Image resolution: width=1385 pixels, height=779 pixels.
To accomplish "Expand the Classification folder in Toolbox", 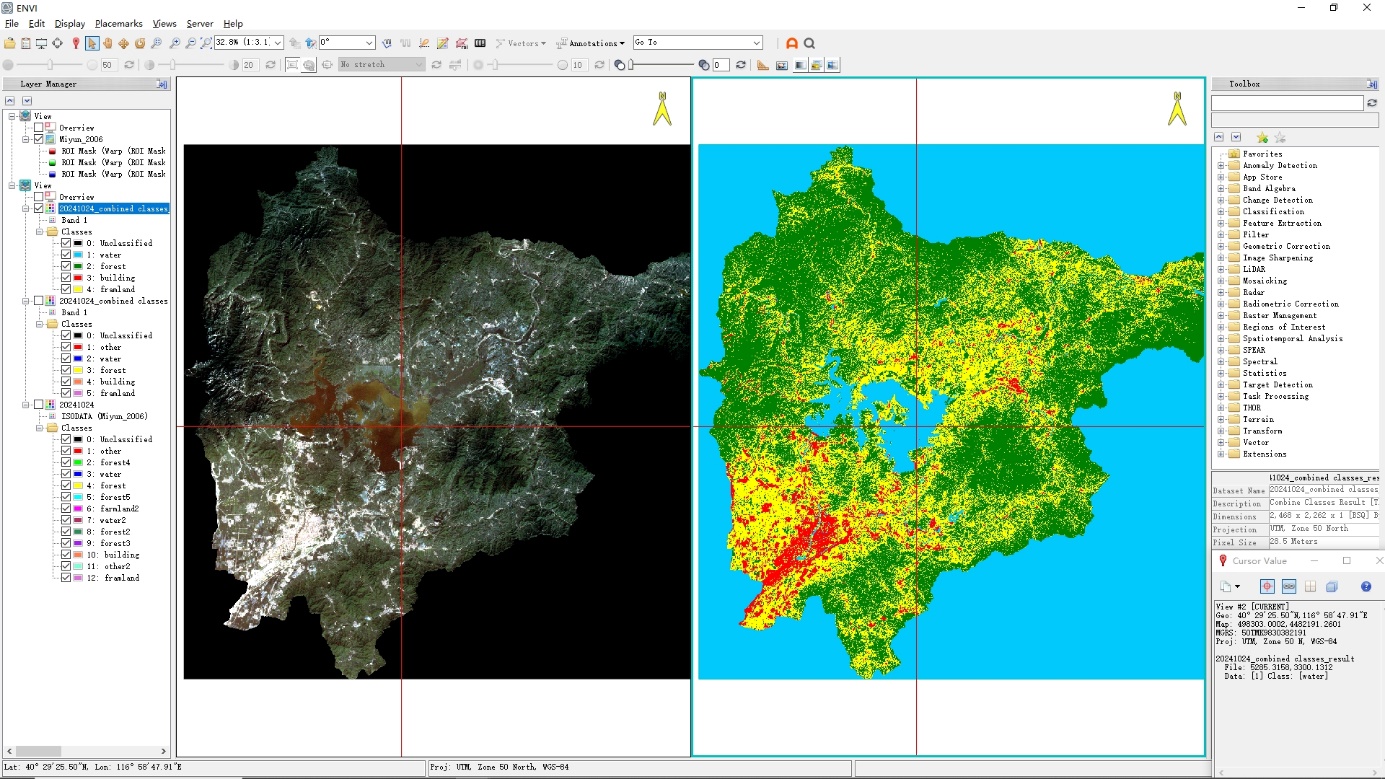I will click(1221, 211).
